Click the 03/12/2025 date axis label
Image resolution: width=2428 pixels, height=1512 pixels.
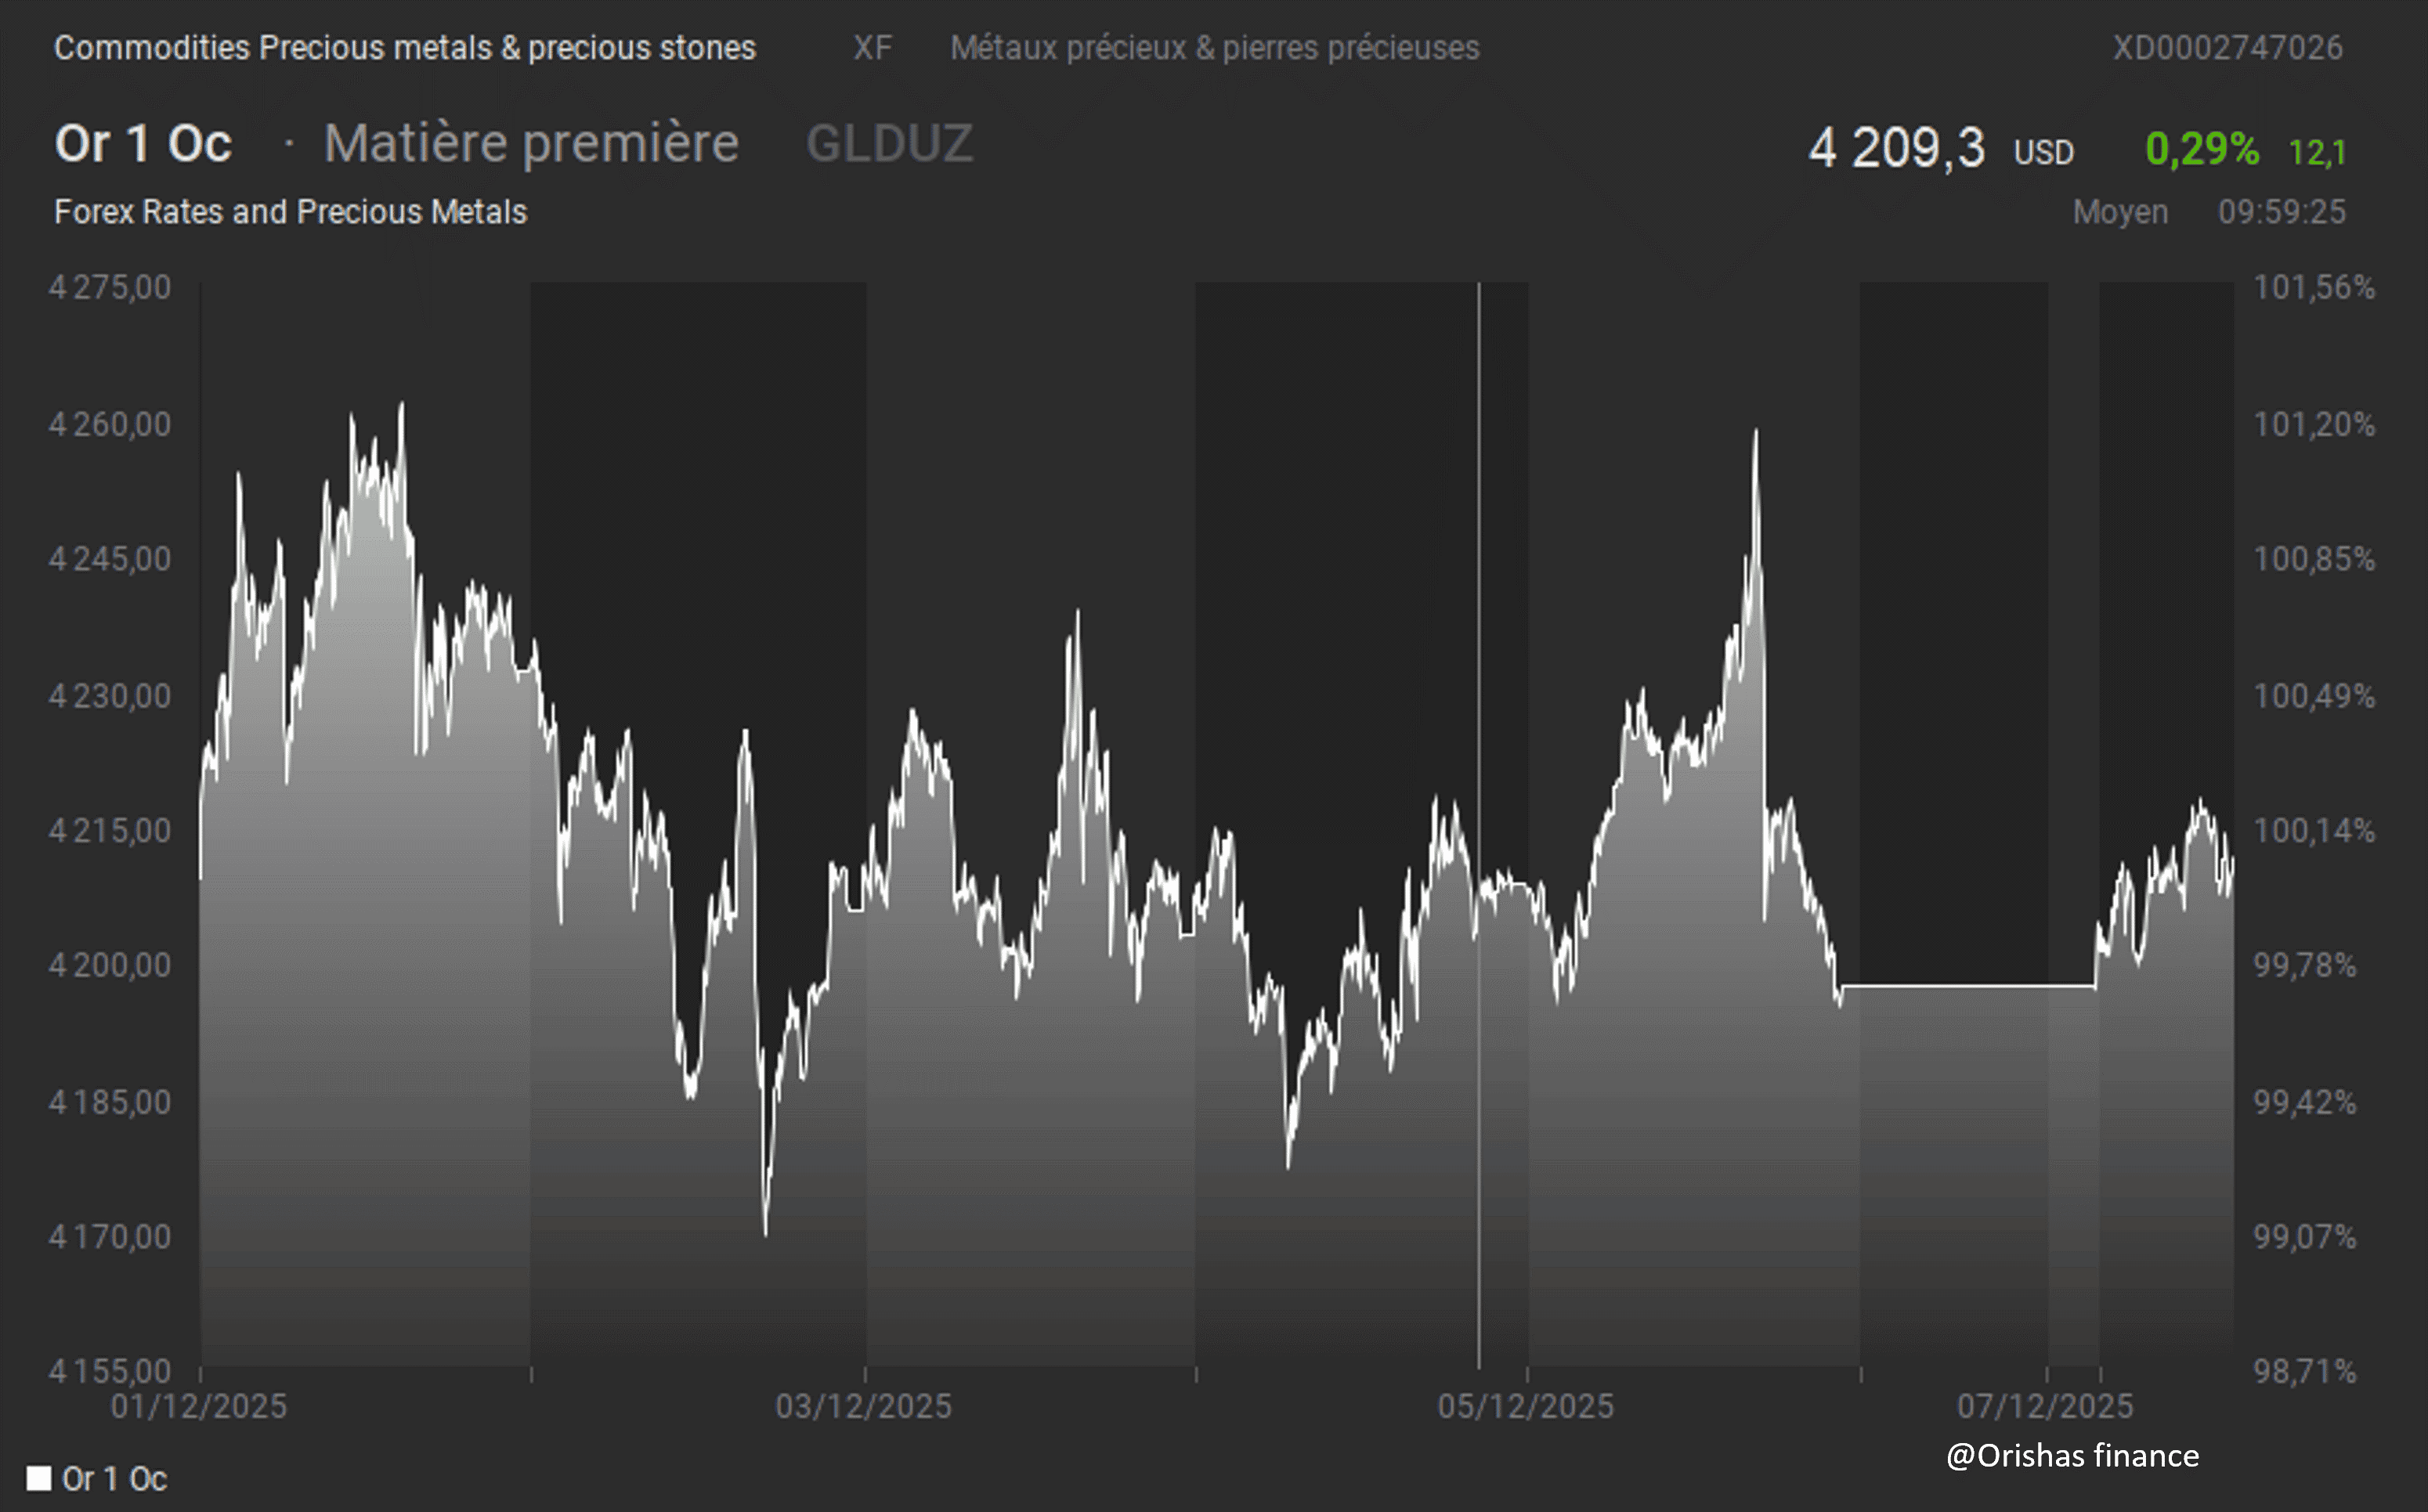tap(863, 1406)
